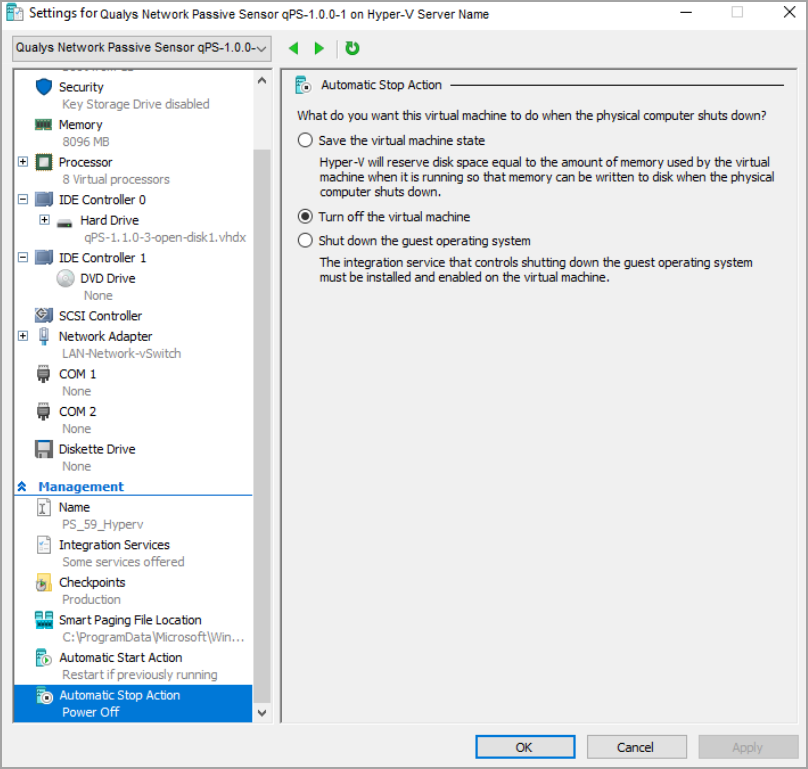Image resolution: width=808 pixels, height=769 pixels.
Task: Expand the Hard Drive tree node
Action: tap(44, 220)
